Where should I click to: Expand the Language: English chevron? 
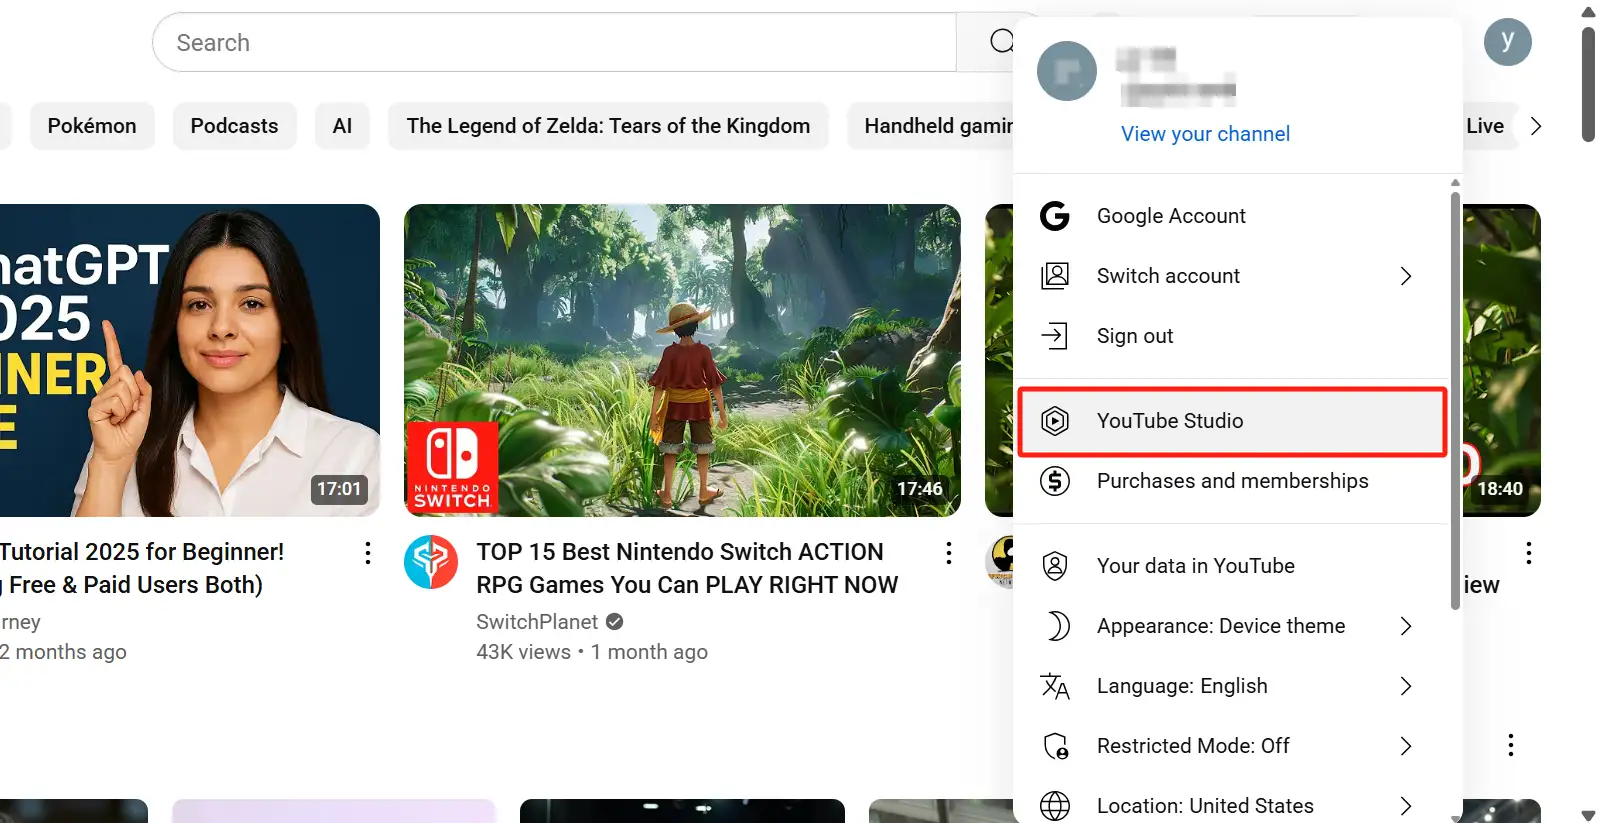point(1406,686)
